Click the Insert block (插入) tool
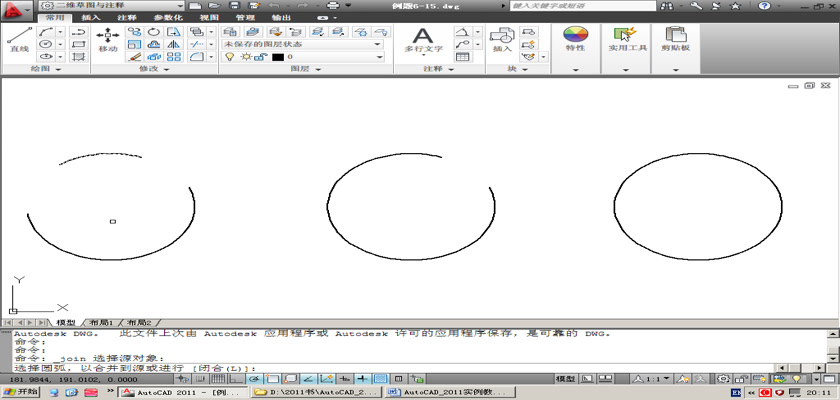The height and width of the screenshot is (400, 840). tap(502, 40)
